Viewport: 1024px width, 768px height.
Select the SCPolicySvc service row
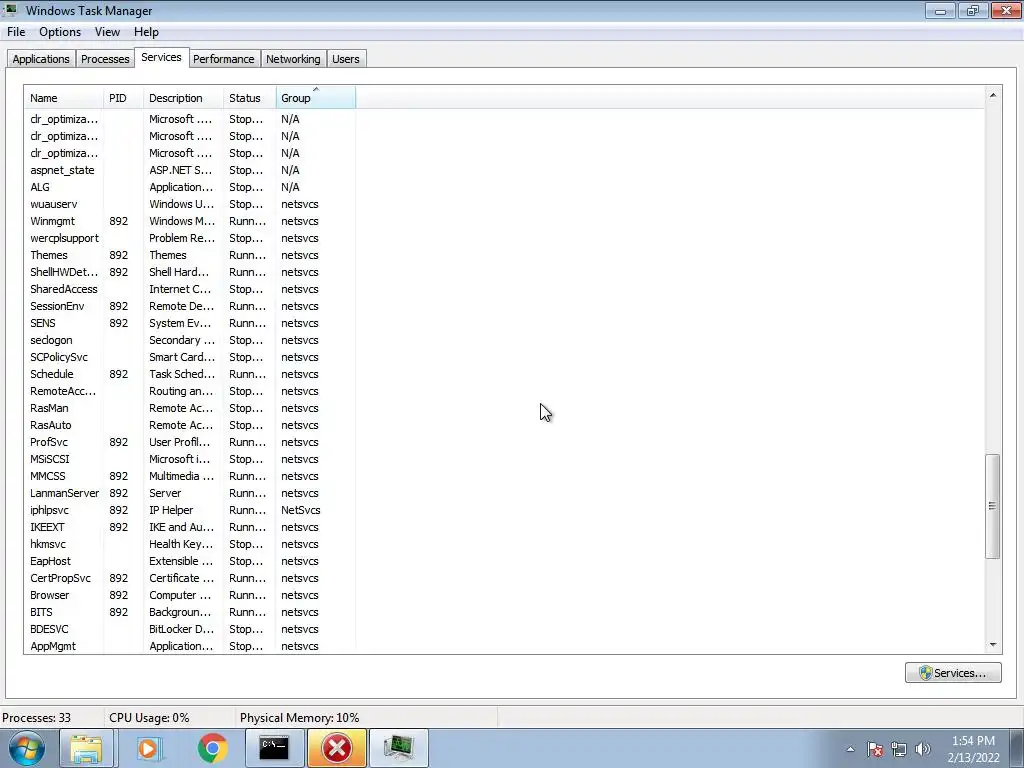click(x=189, y=357)
